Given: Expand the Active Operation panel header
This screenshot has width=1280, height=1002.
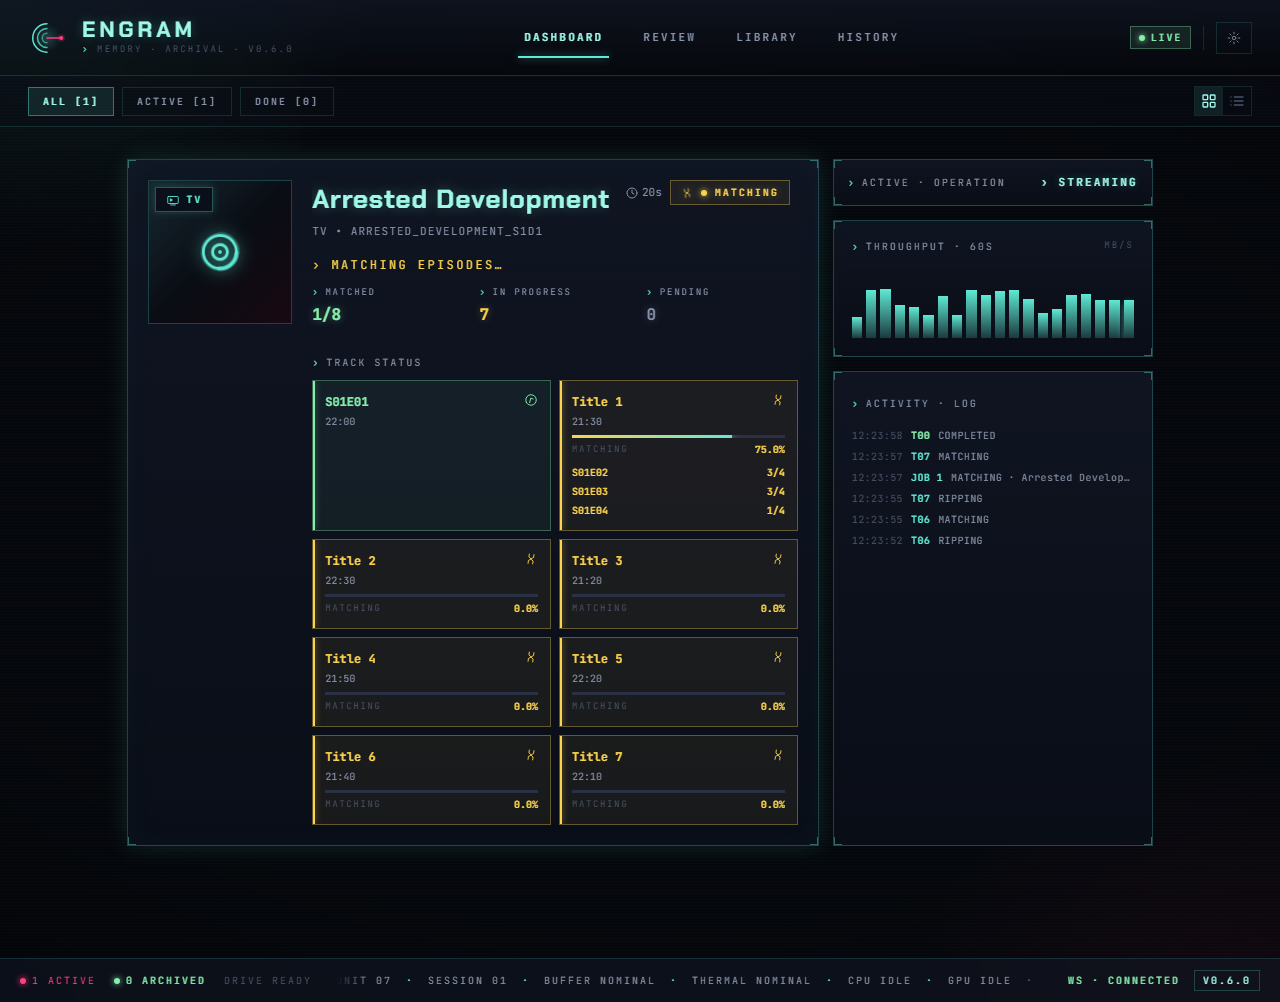Looking at the screenshot, I should [926, 183].
